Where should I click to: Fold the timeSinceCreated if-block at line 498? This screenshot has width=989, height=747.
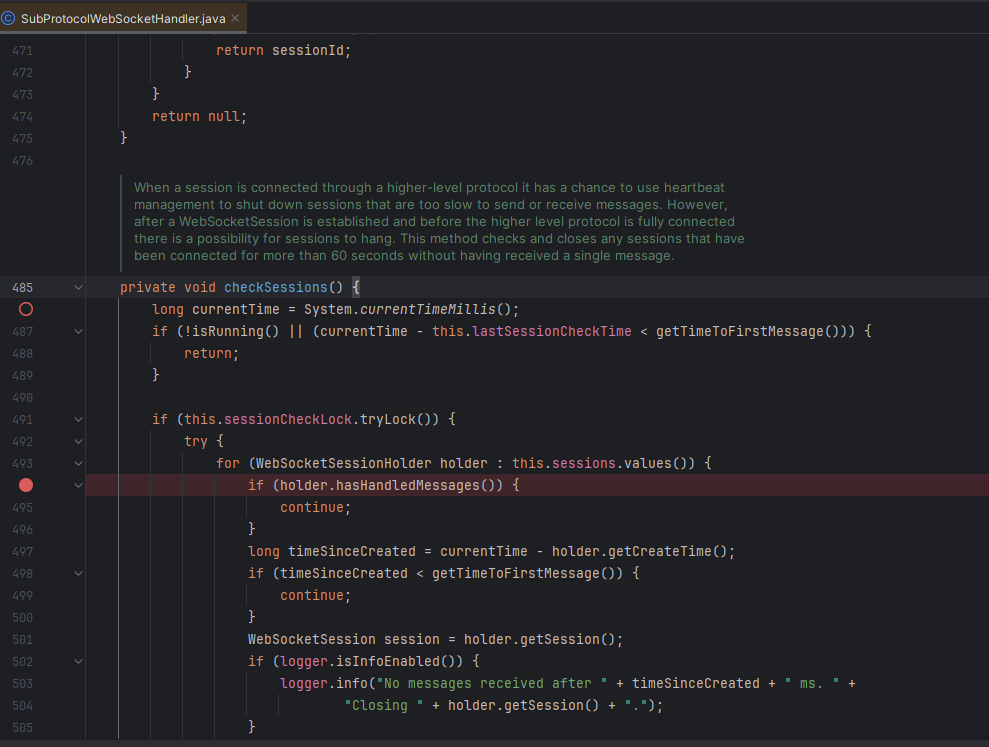pos(78,573)
